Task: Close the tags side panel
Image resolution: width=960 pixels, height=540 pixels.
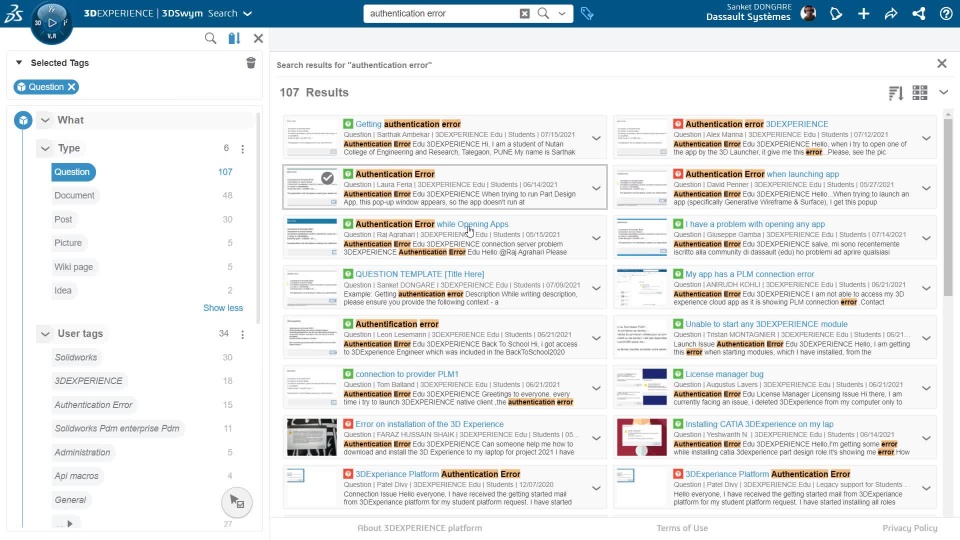Action: [x=258, y=39]
